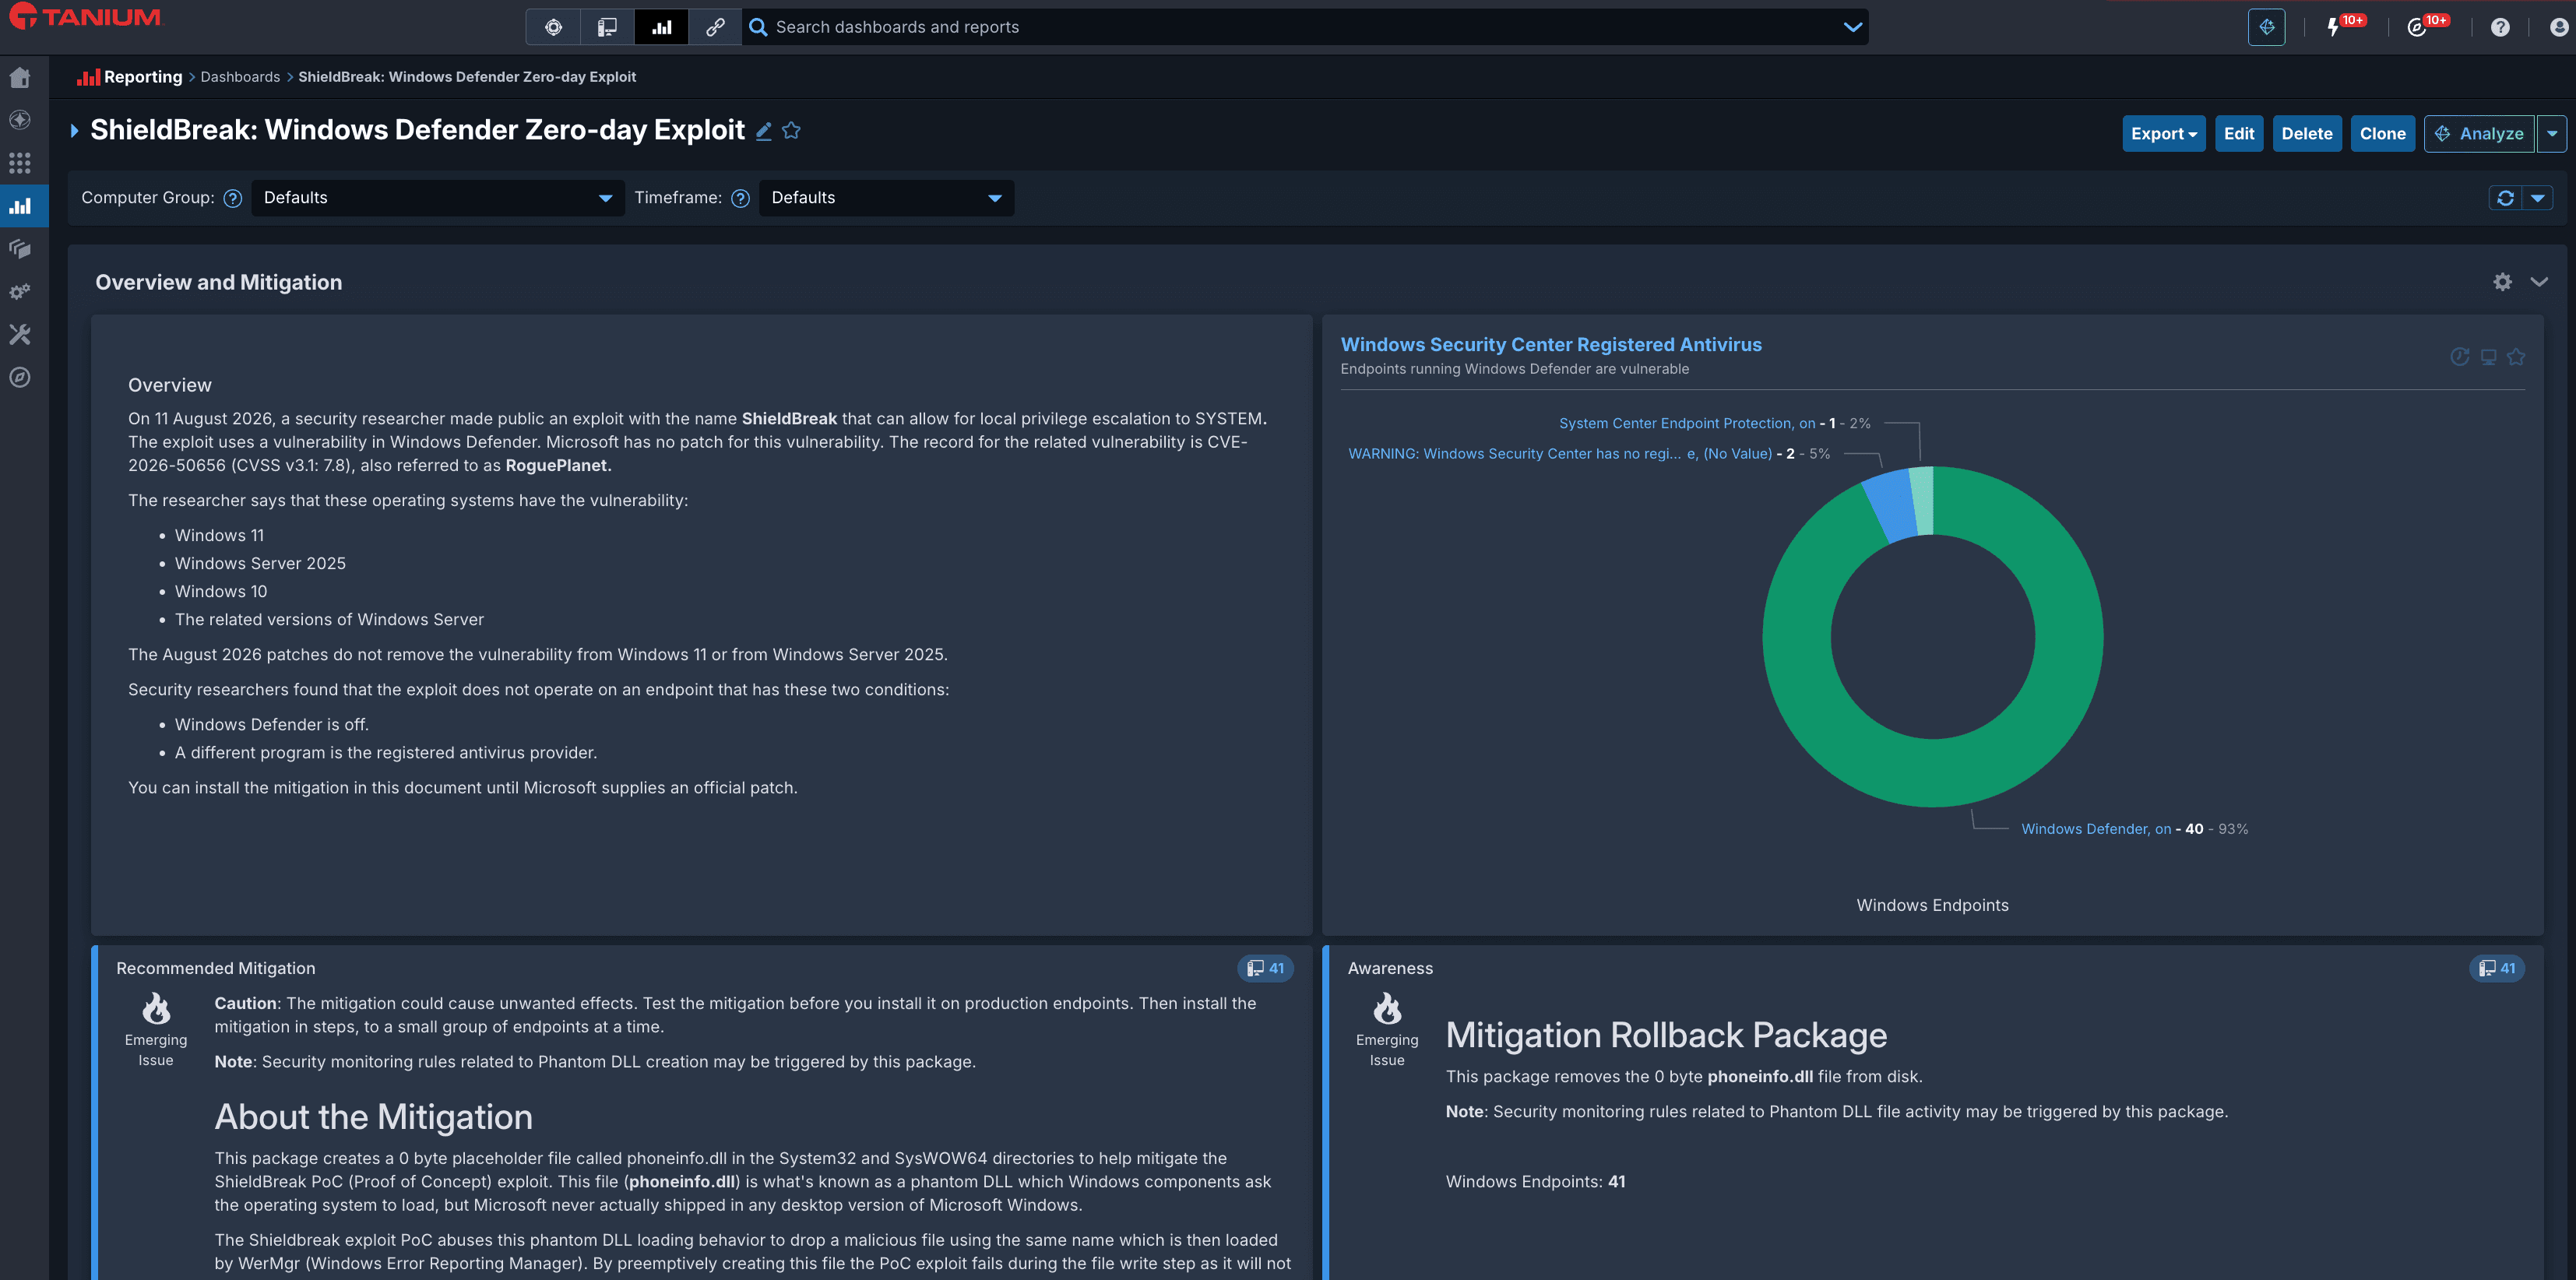
Task: Collapse the Overview and Mitigation section
Action: pos(2538,282)
